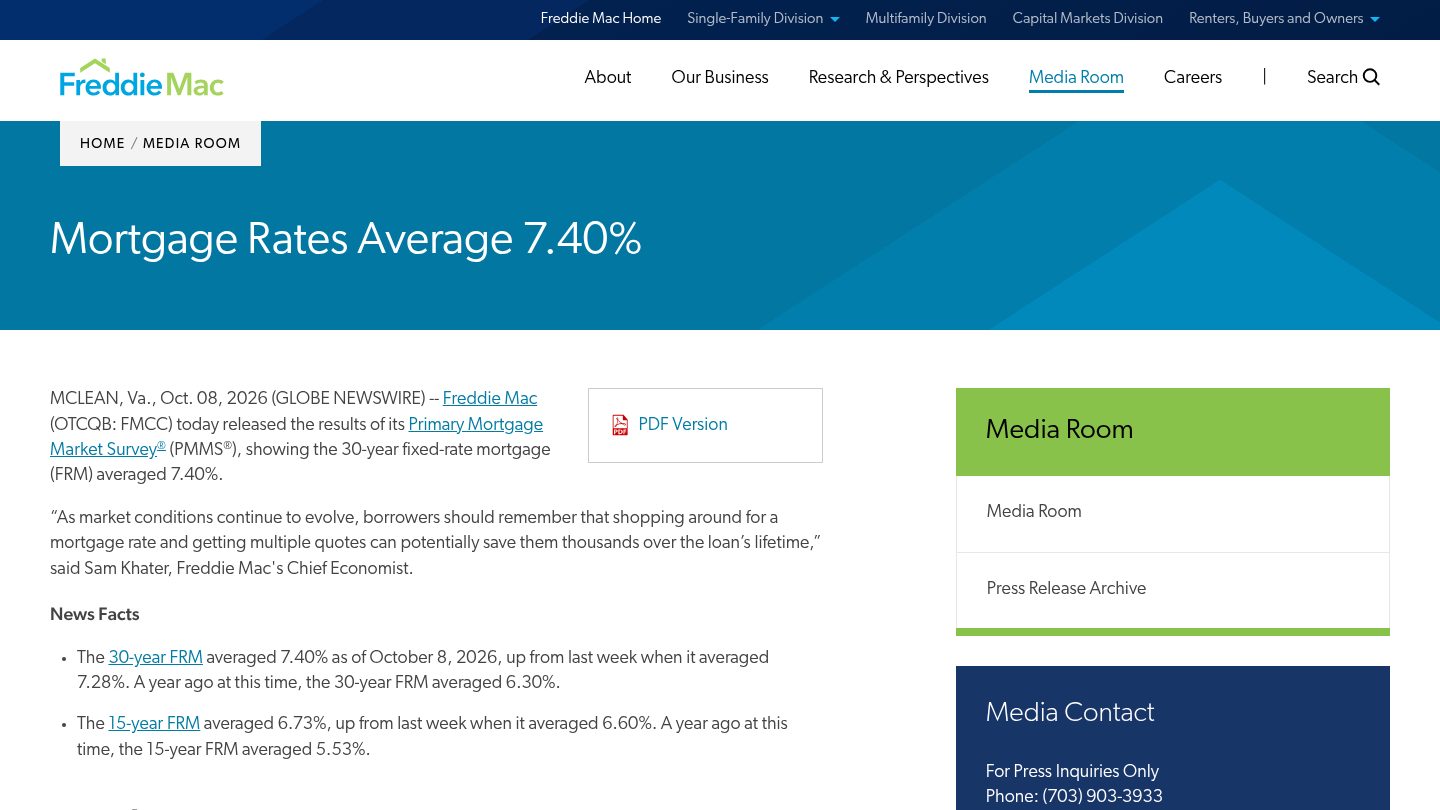This screenshot has height=810, width=1440.
Task: Open the About menu
Action: coord(608,77)
